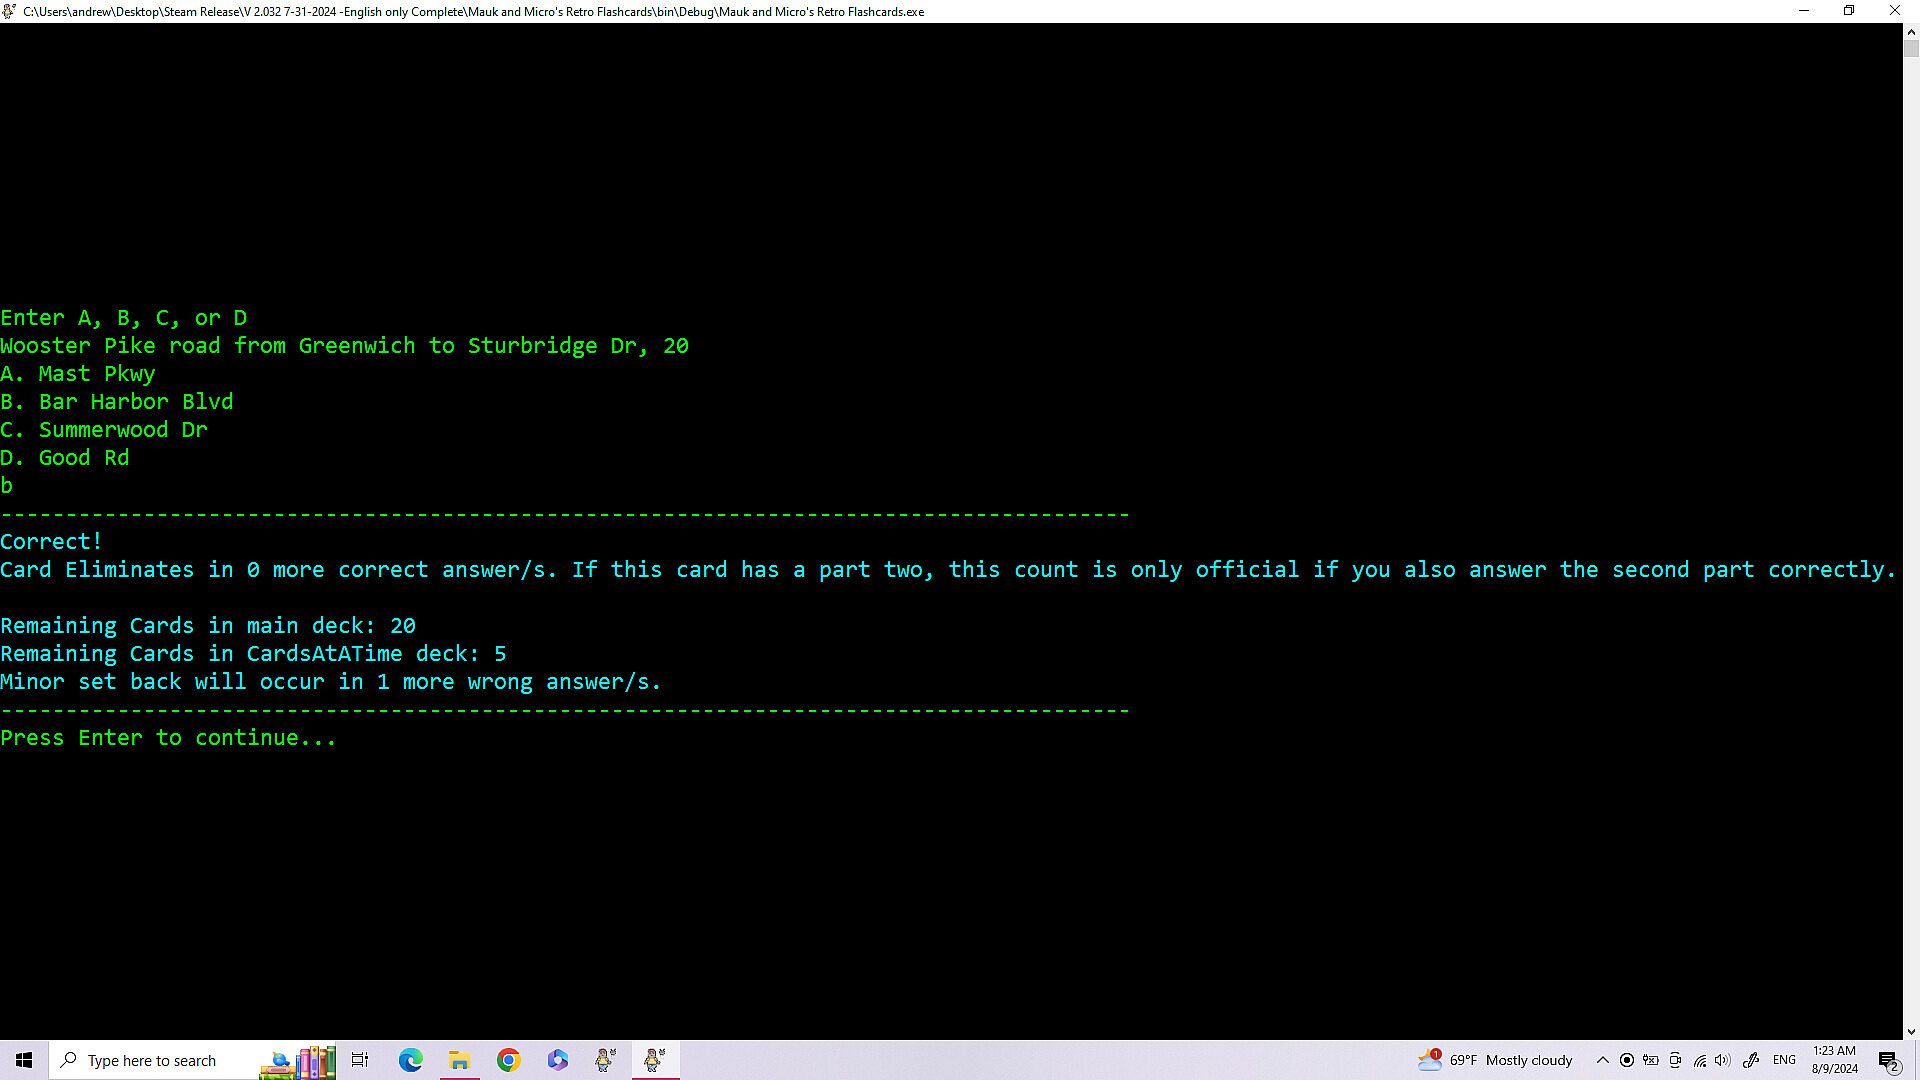Restore down the console window

[1849, 11]
